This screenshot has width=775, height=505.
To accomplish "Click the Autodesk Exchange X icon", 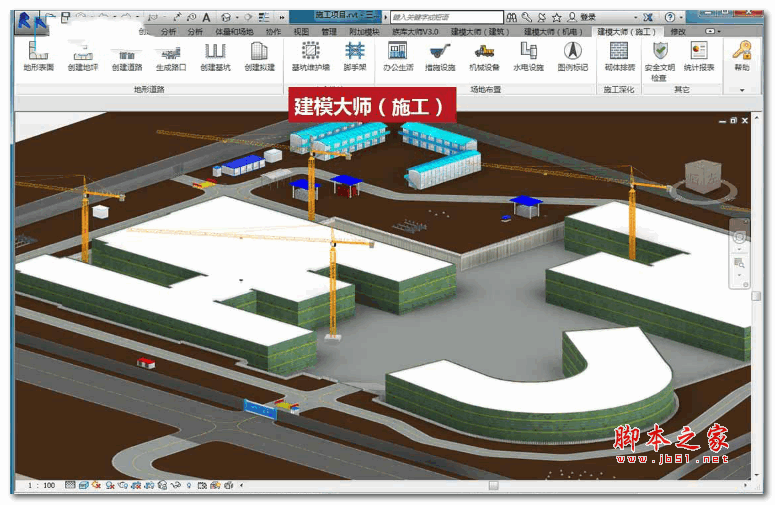I will pos(648,17).
